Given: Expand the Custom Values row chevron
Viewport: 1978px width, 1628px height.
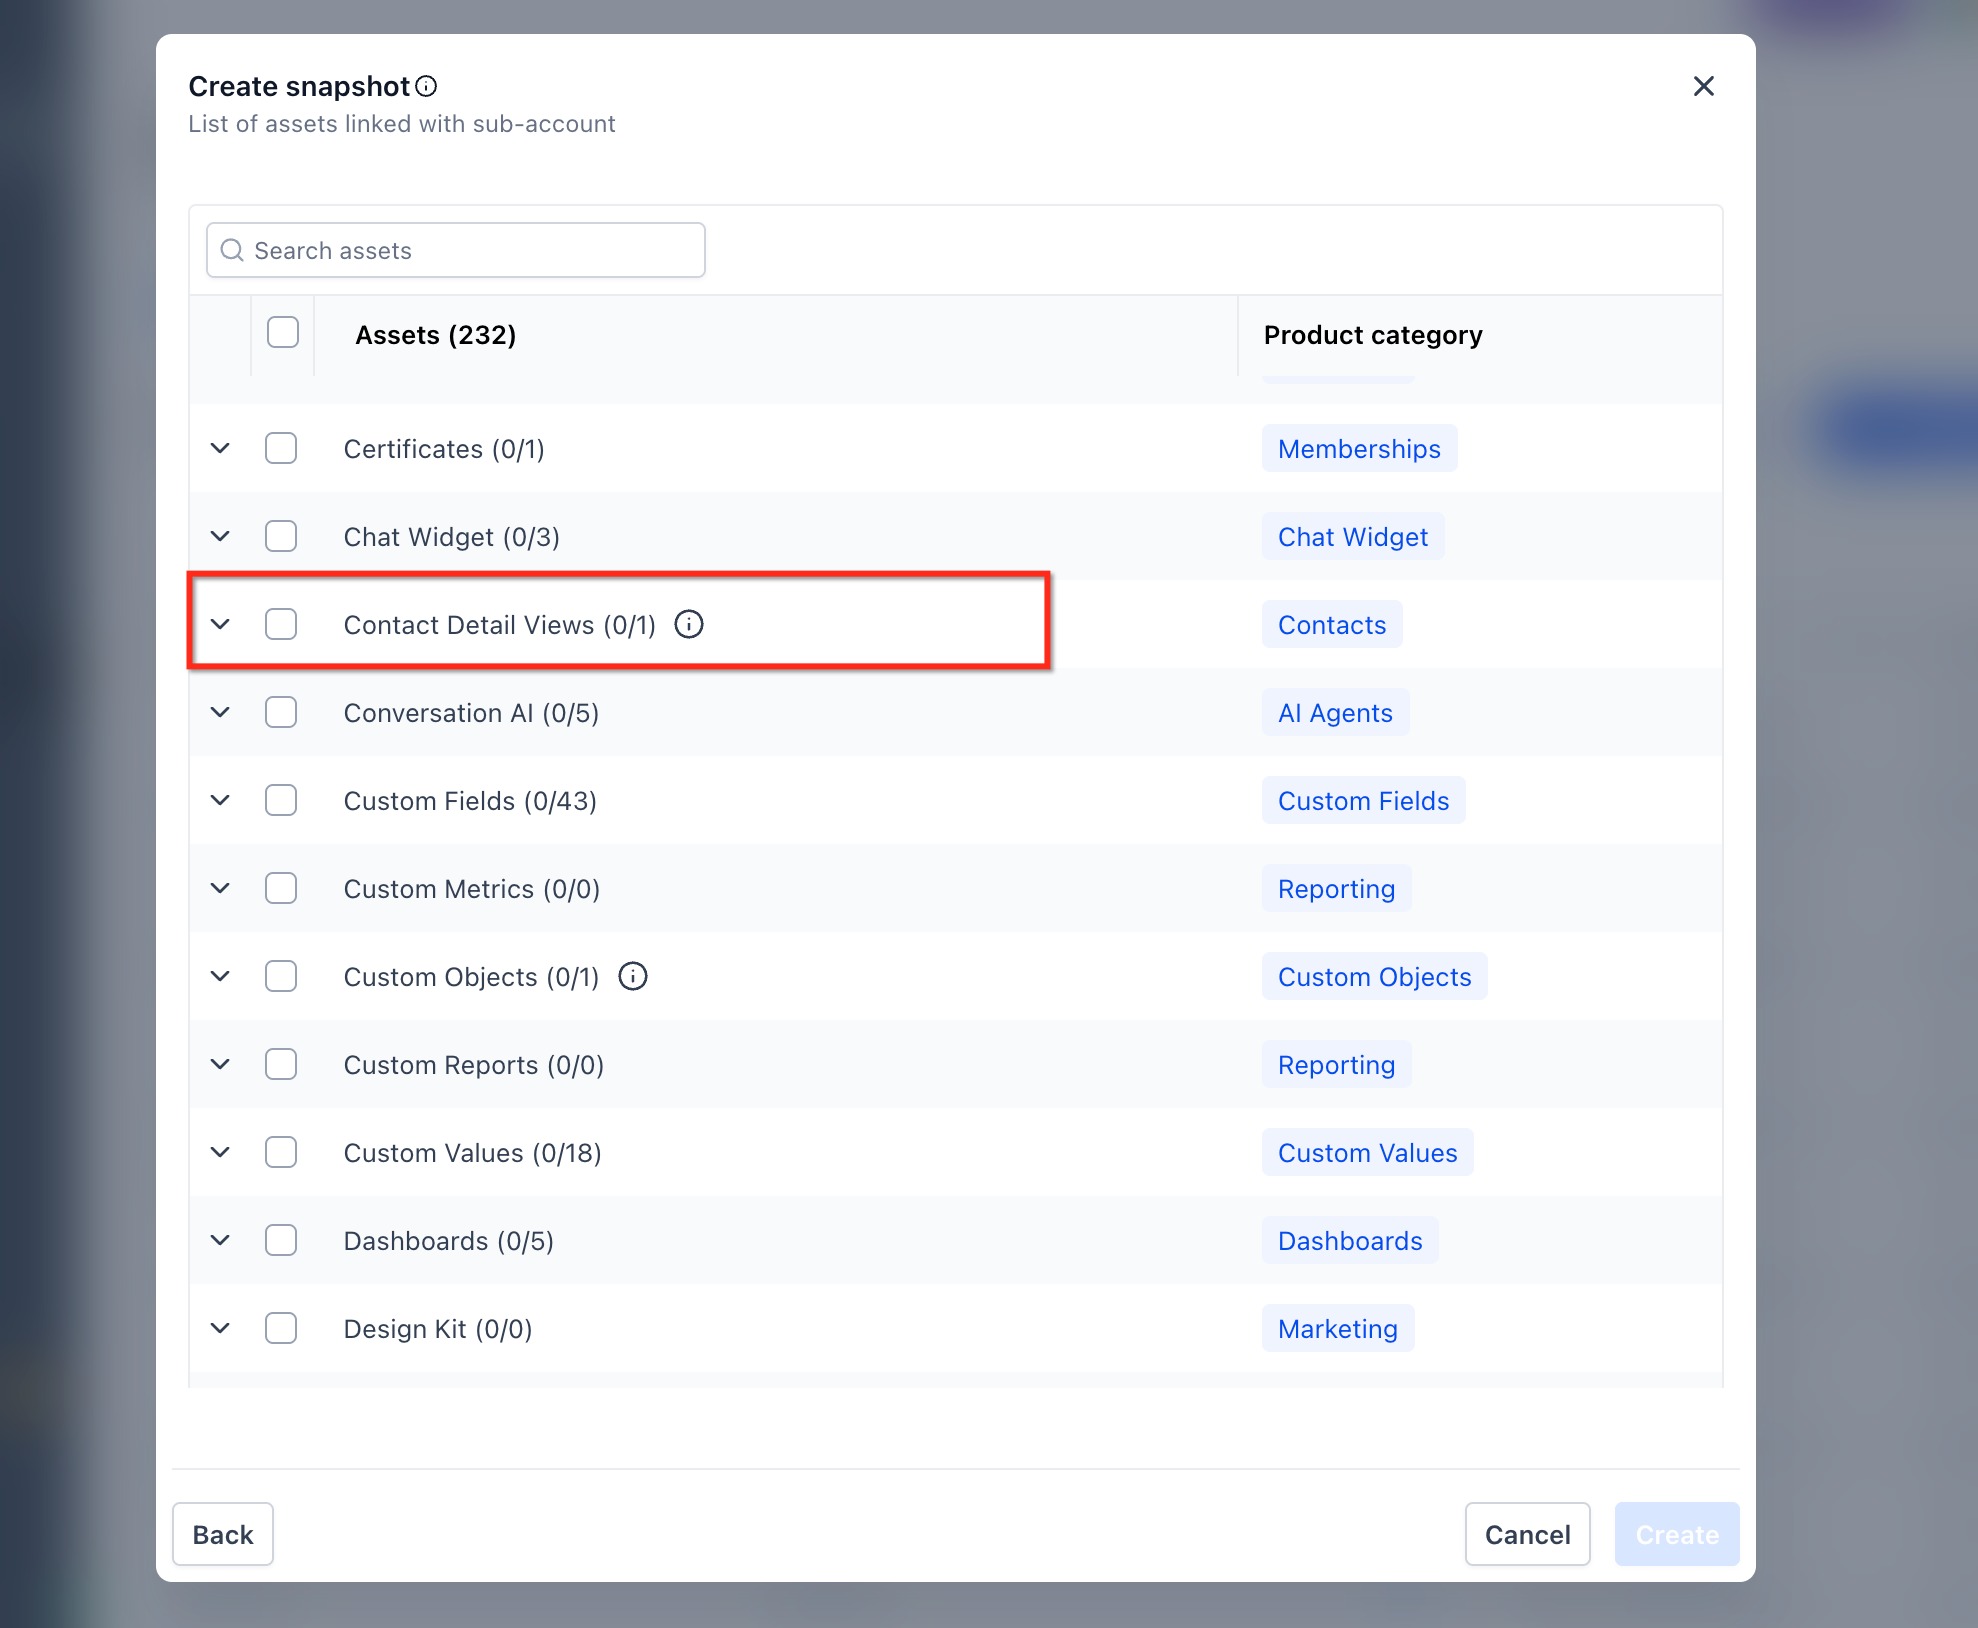Looking at the screenshot, I should pos(220,1152).
